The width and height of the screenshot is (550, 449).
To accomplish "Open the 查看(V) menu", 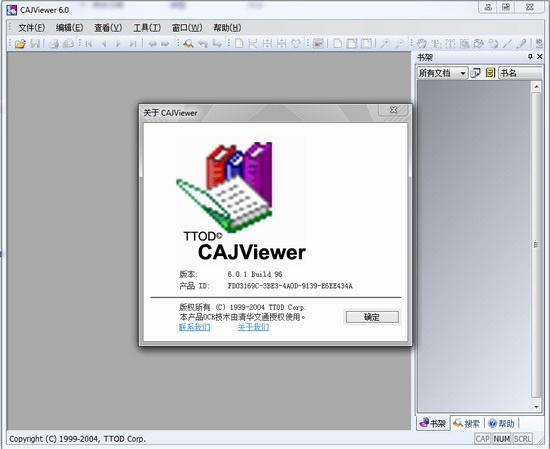I will (x=108, y=28).
